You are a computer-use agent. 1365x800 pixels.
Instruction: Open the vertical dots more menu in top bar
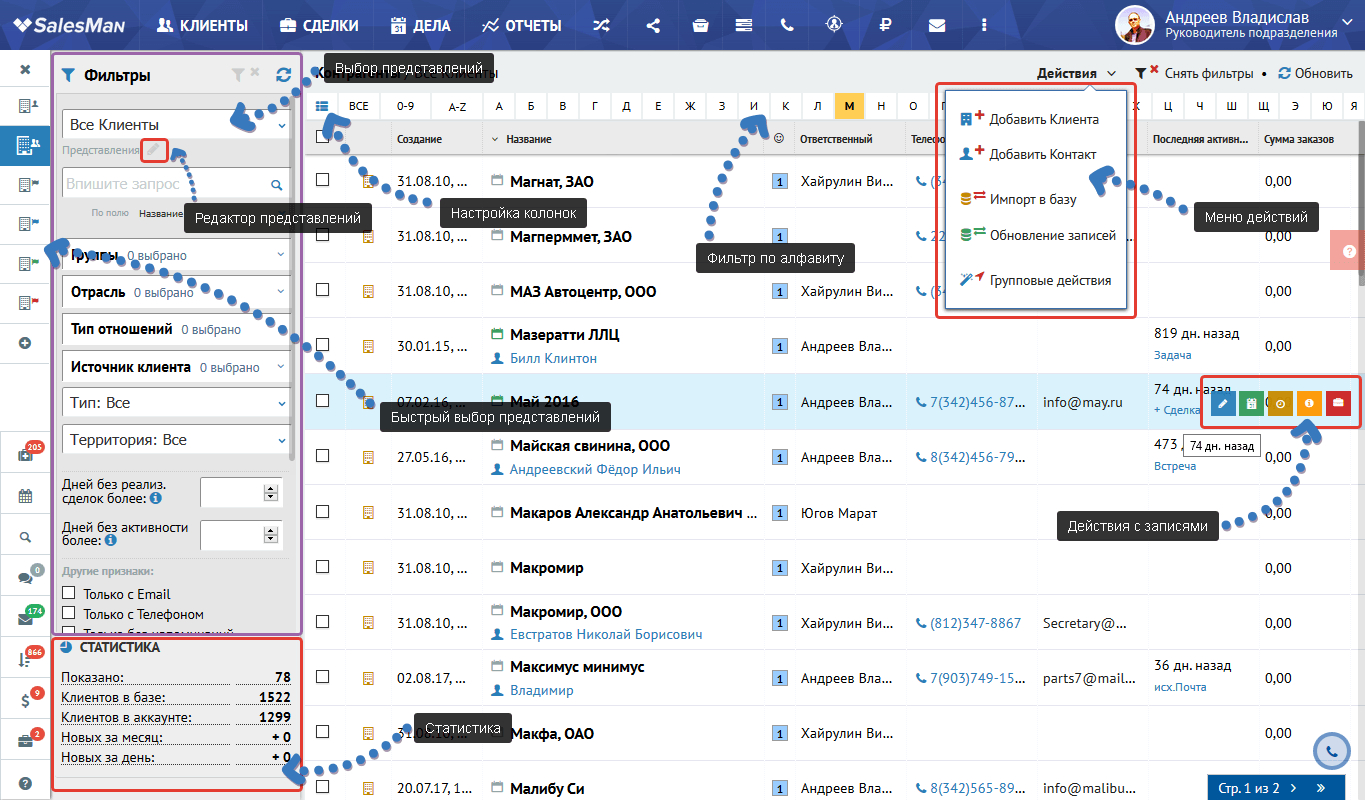(984, 25)
